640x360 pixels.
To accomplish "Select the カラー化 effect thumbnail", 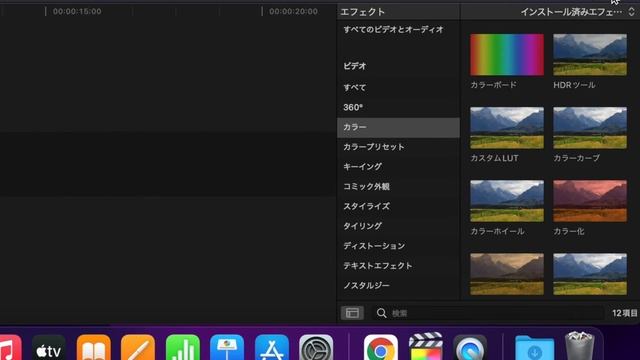I will [x=590, y=201].
